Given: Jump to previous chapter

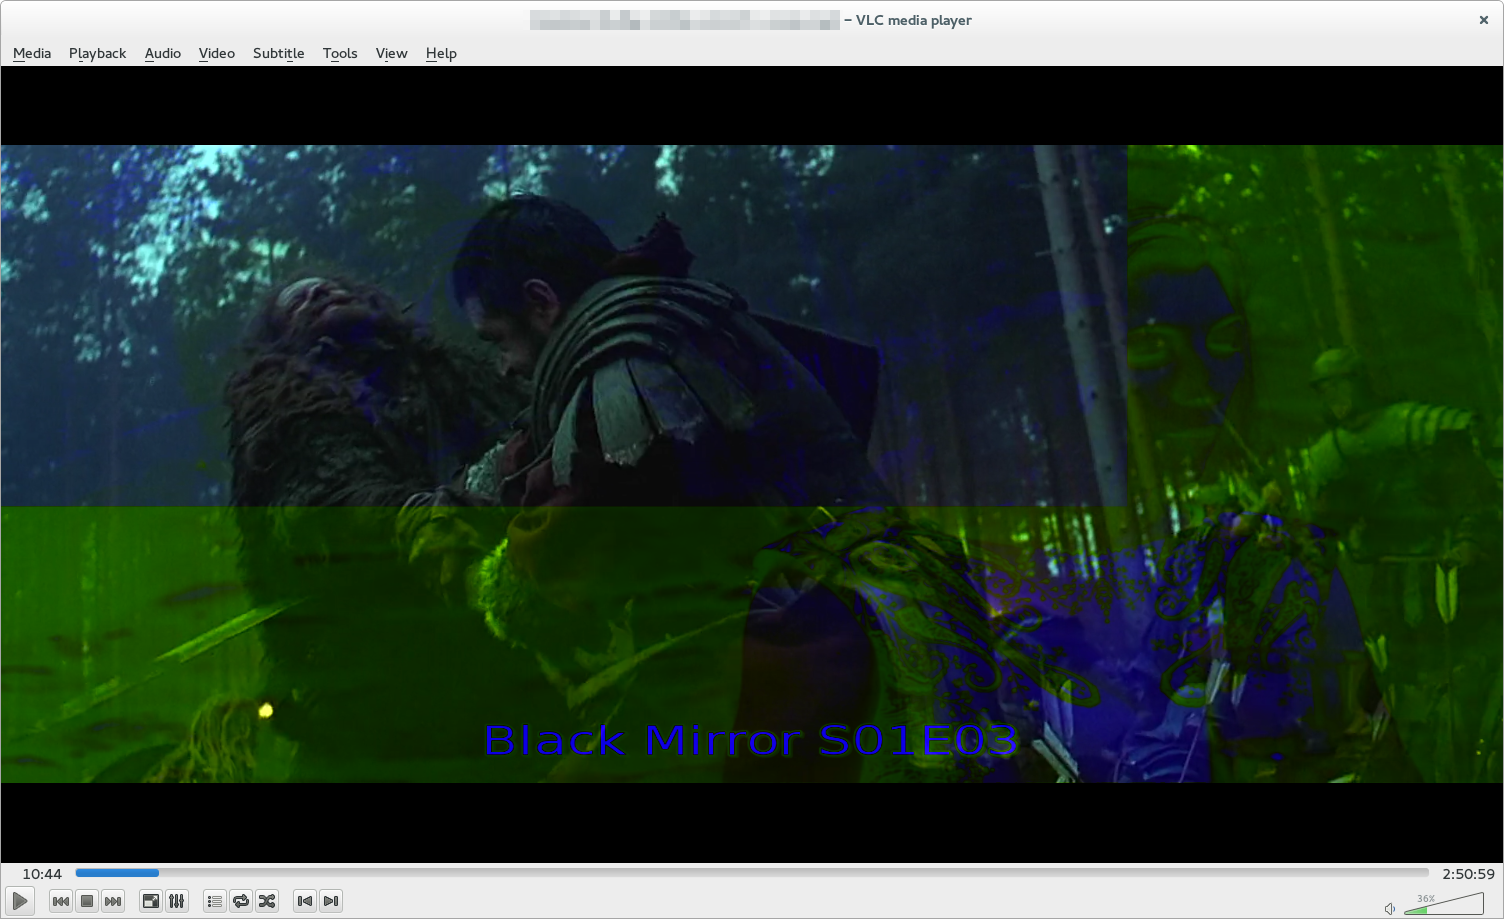Looking at the screenshot, I should [305, 901].
